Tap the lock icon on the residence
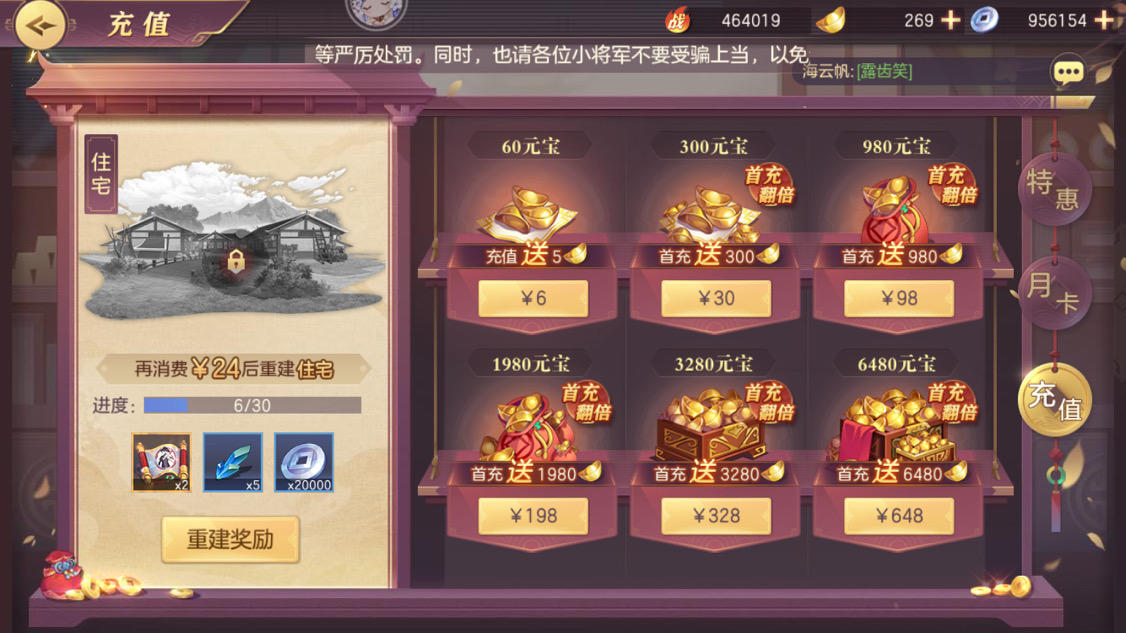 [x=236, y=262]
